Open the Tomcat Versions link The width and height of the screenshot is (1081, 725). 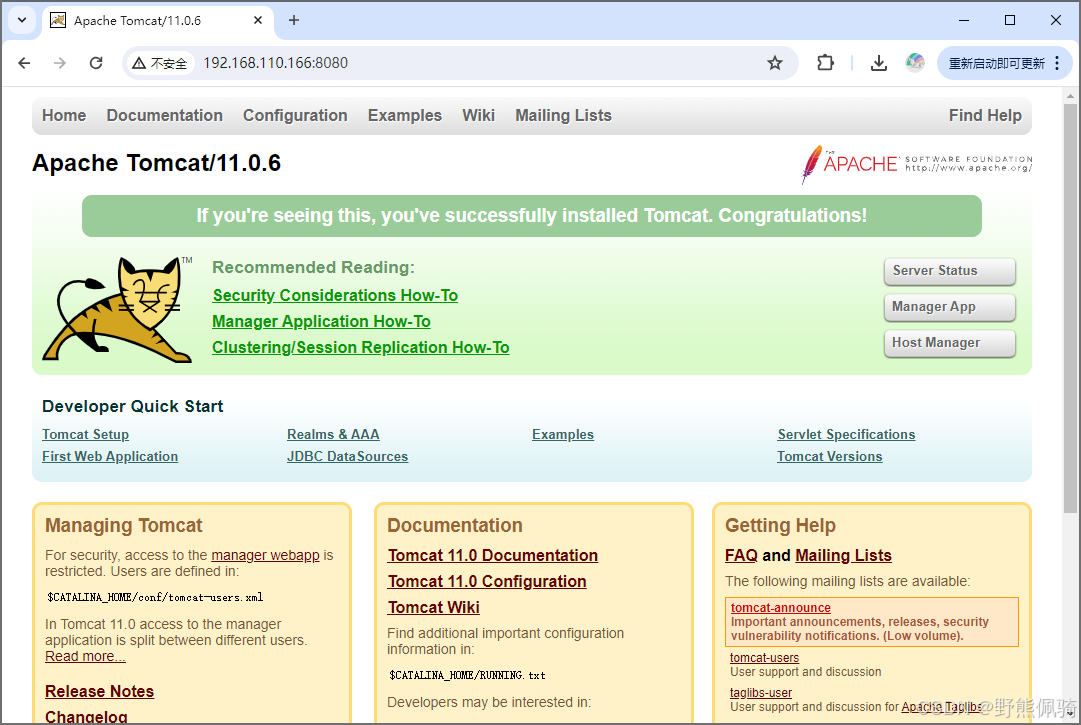point(829,457)
